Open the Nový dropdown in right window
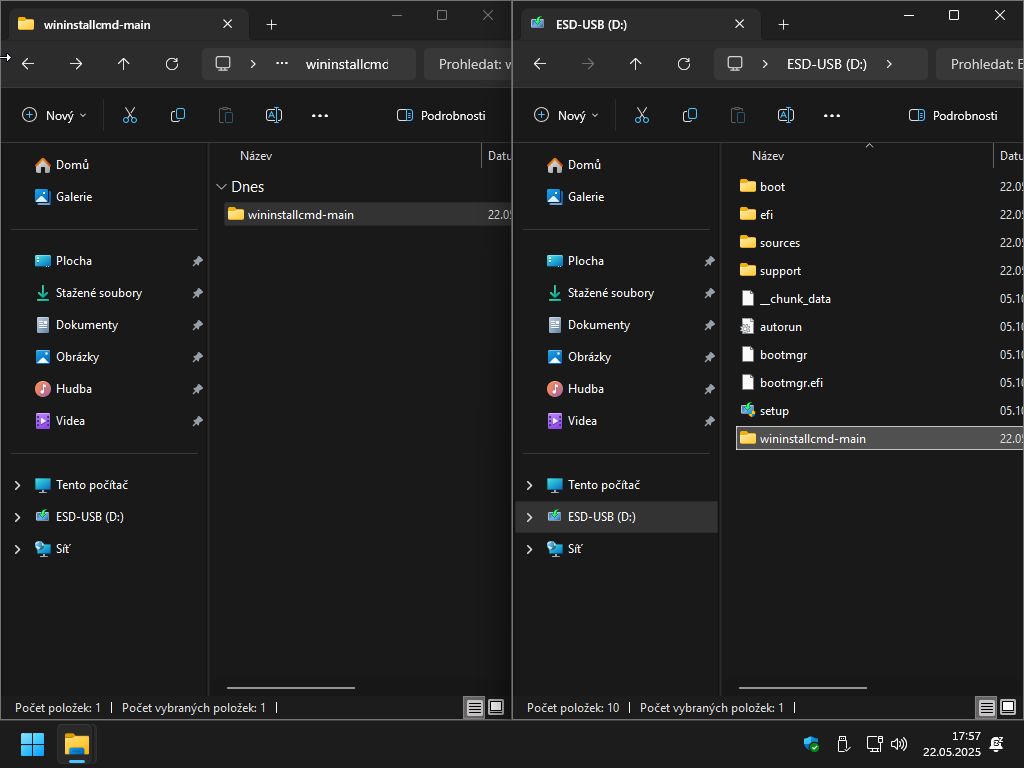The height and width of the screenshot is (768, 1024). (566, 116)
